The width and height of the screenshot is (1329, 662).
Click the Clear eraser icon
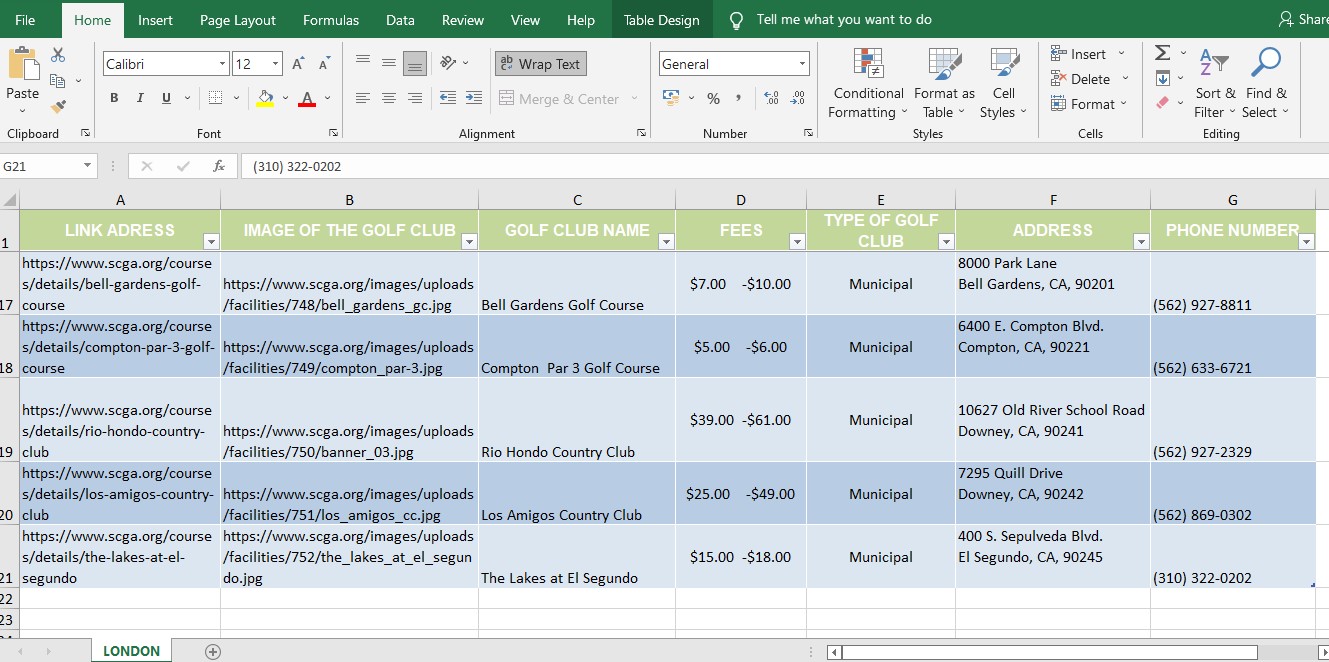coord(1162,102)
